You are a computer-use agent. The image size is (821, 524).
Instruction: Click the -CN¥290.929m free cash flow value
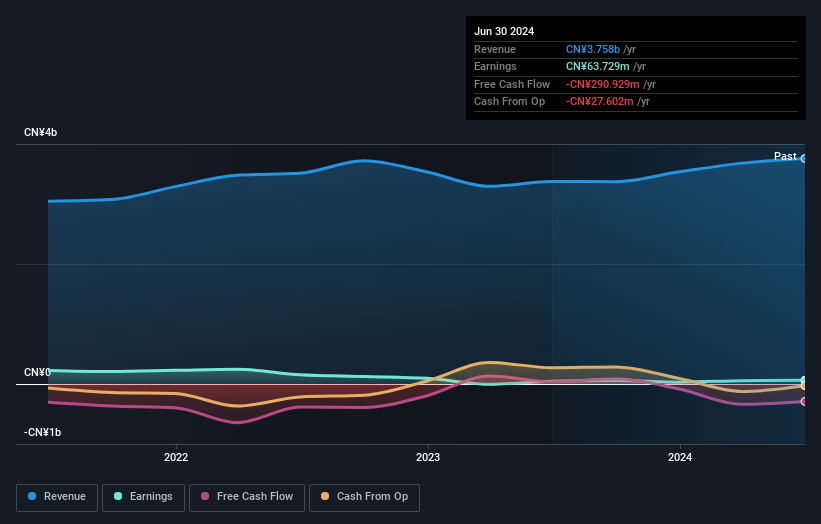(x=602, y=84)
